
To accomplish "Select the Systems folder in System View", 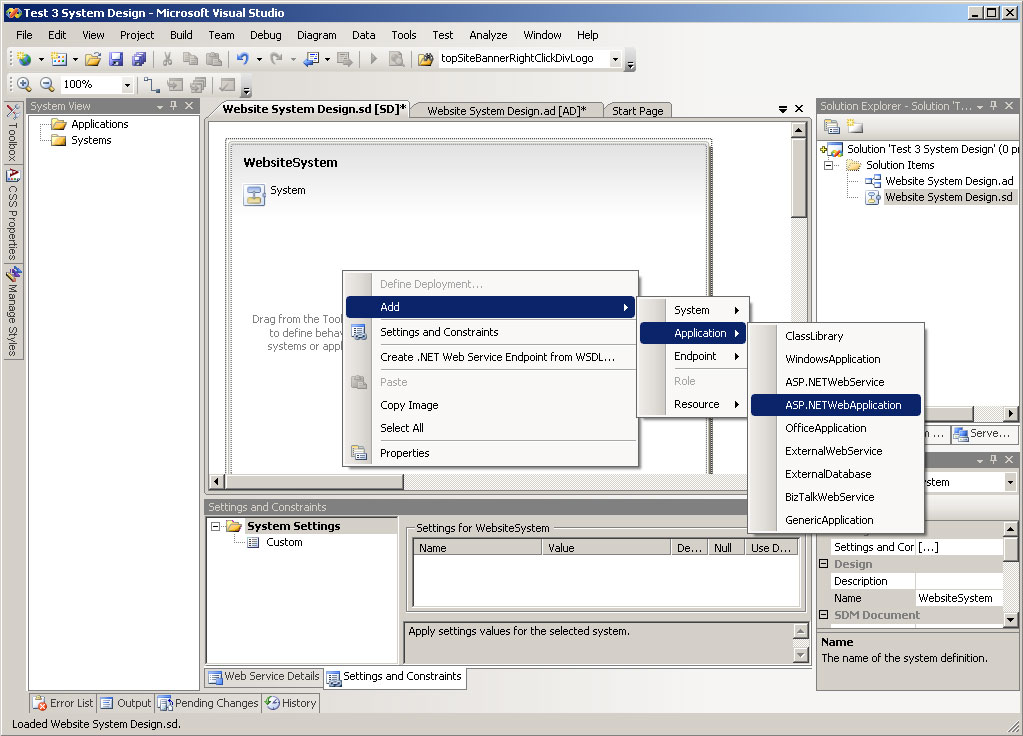I will (82, 140).
